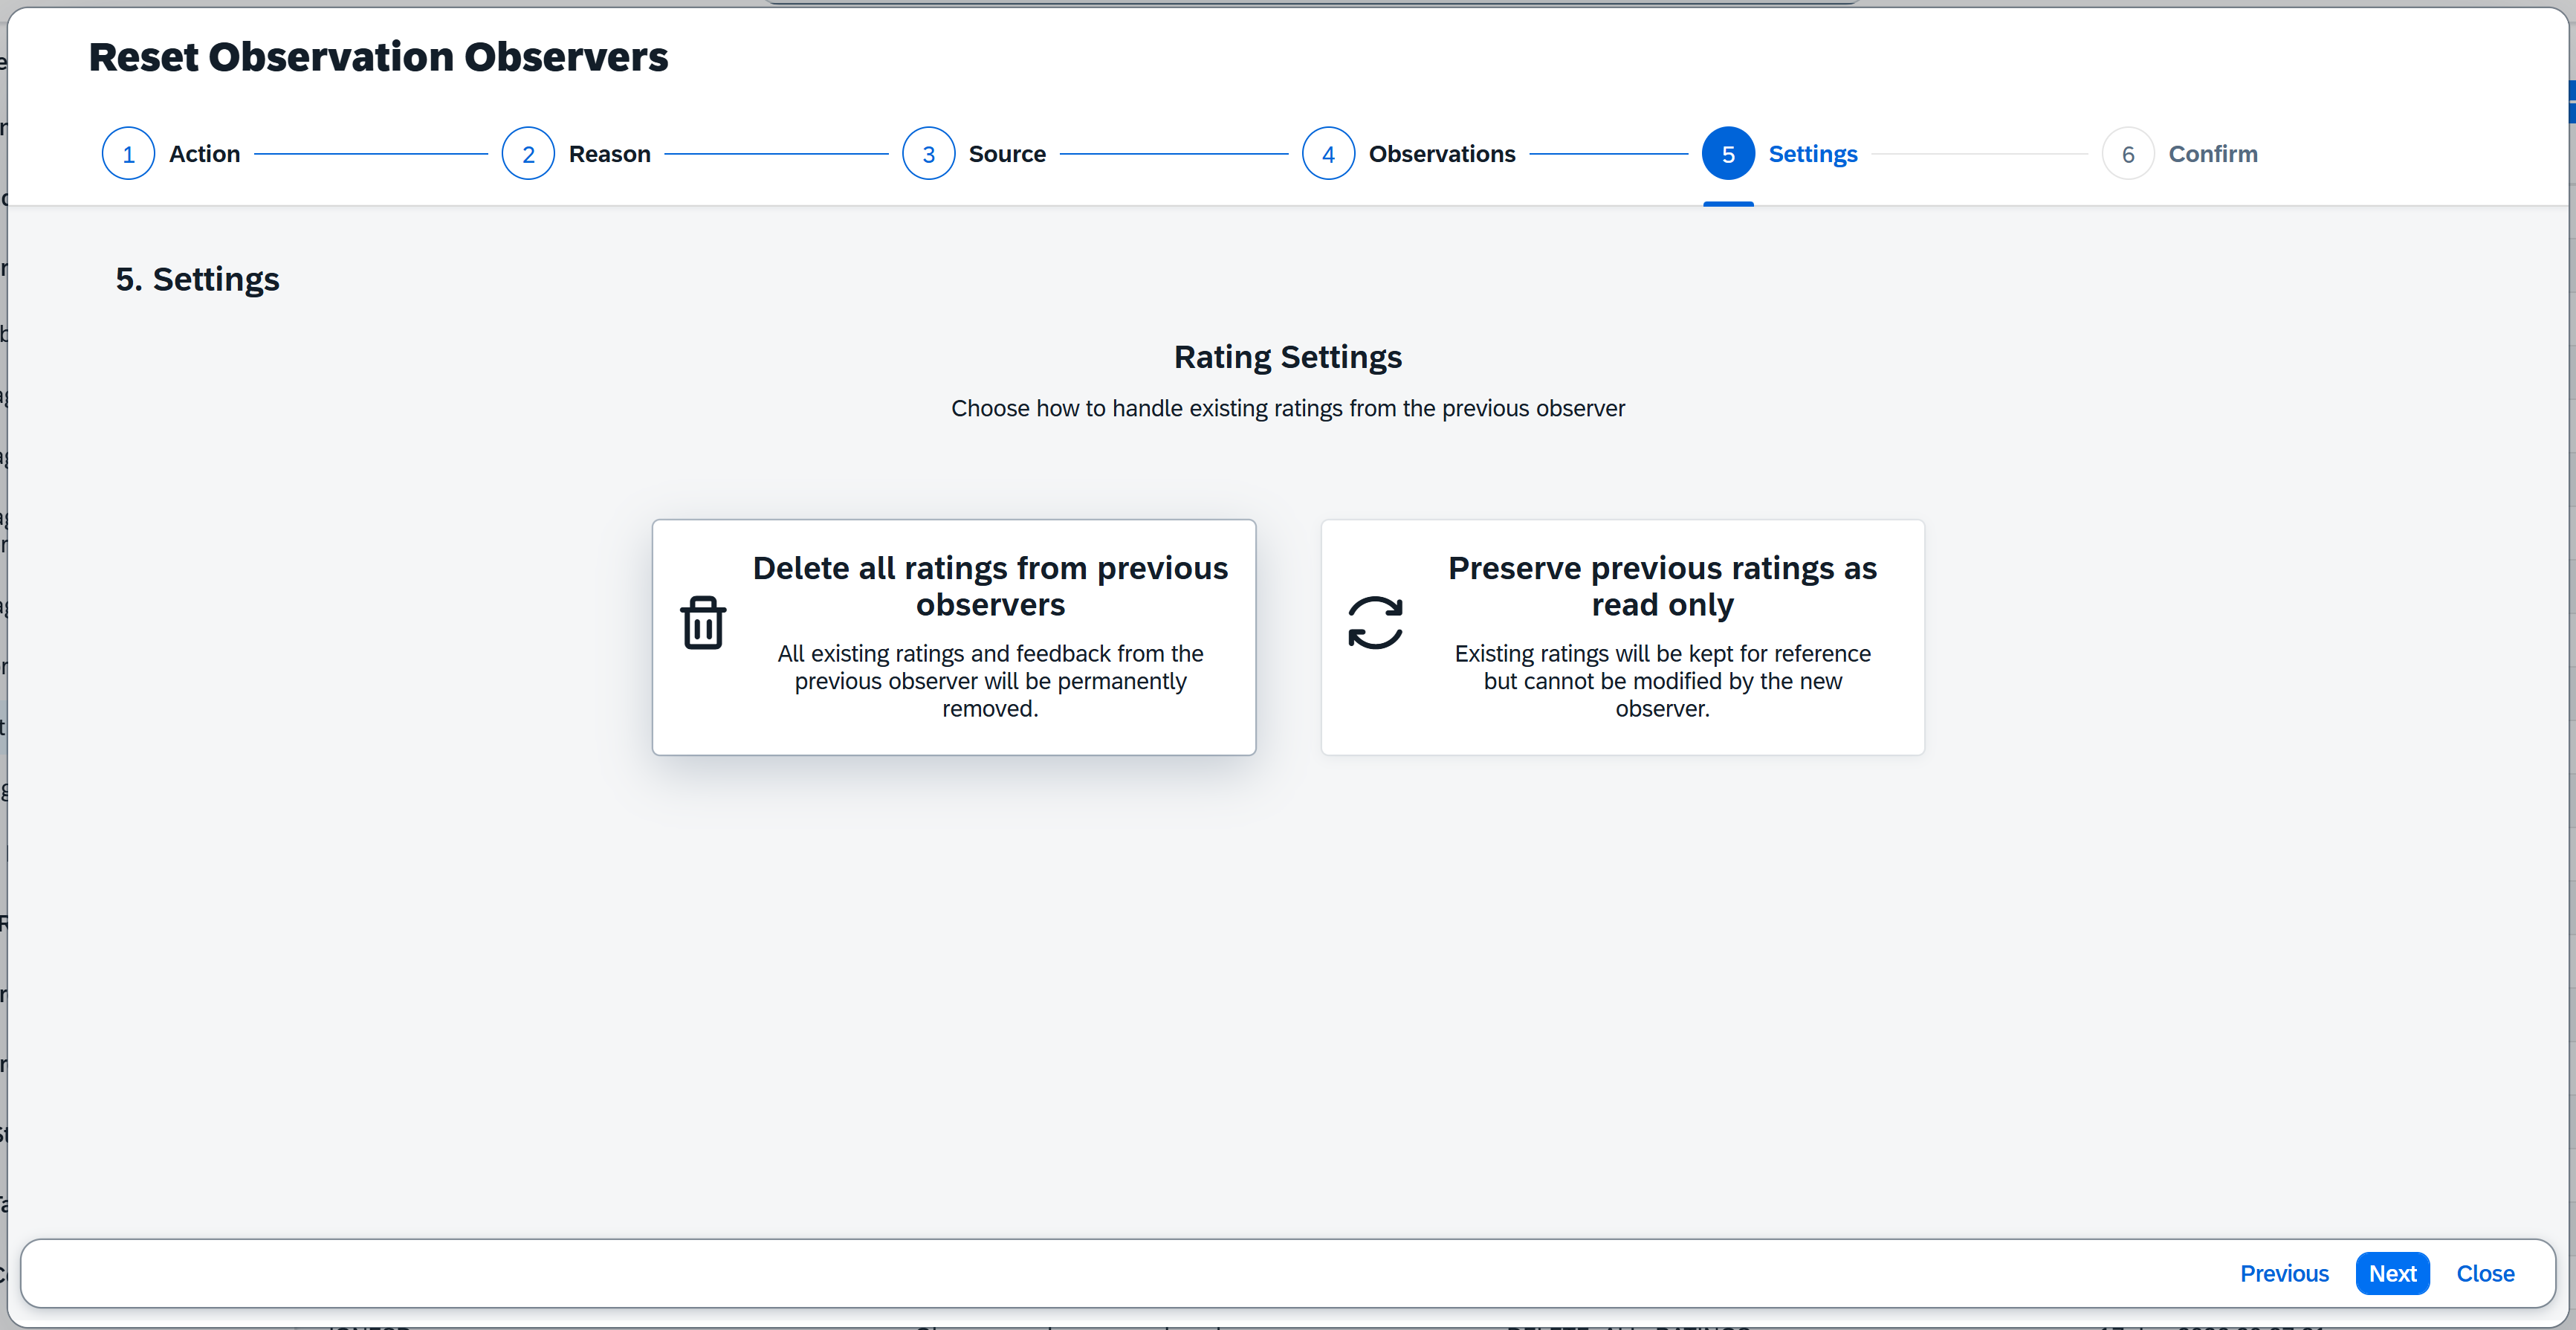Click step 2 circle icon for Reason
Viewport: 2576px width, 1330px height.
[528, 154]
